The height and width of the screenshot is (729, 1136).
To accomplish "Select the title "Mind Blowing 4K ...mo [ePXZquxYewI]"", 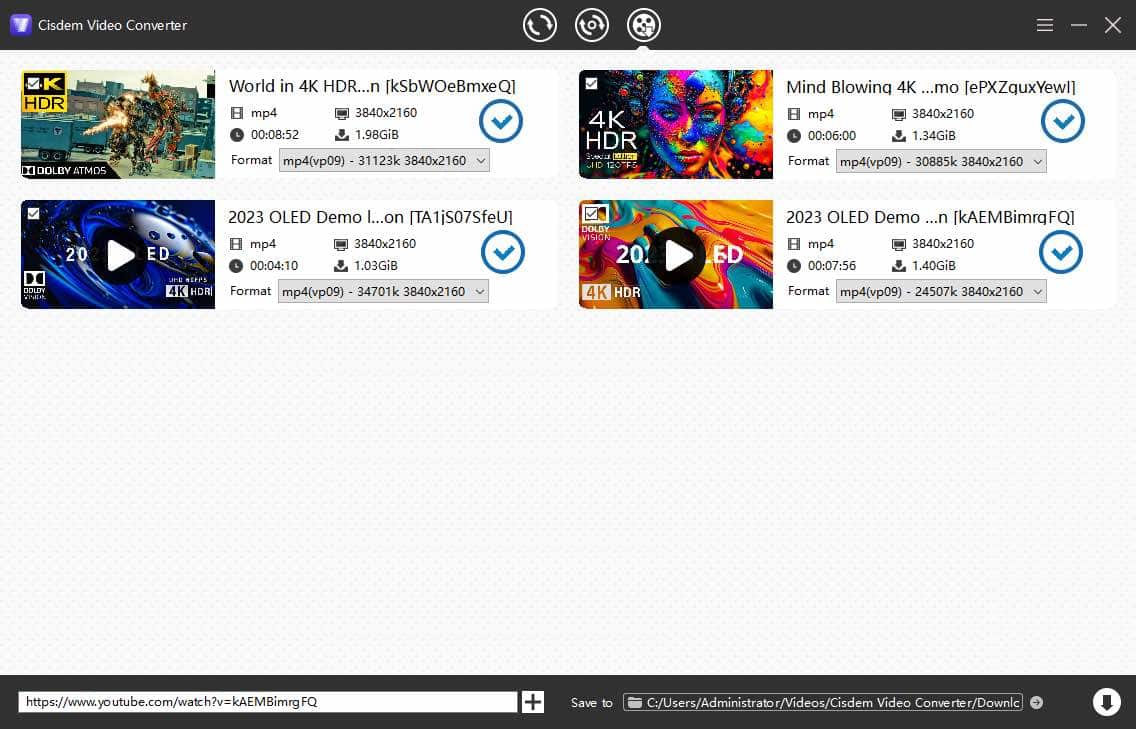I will coord(931,87).
